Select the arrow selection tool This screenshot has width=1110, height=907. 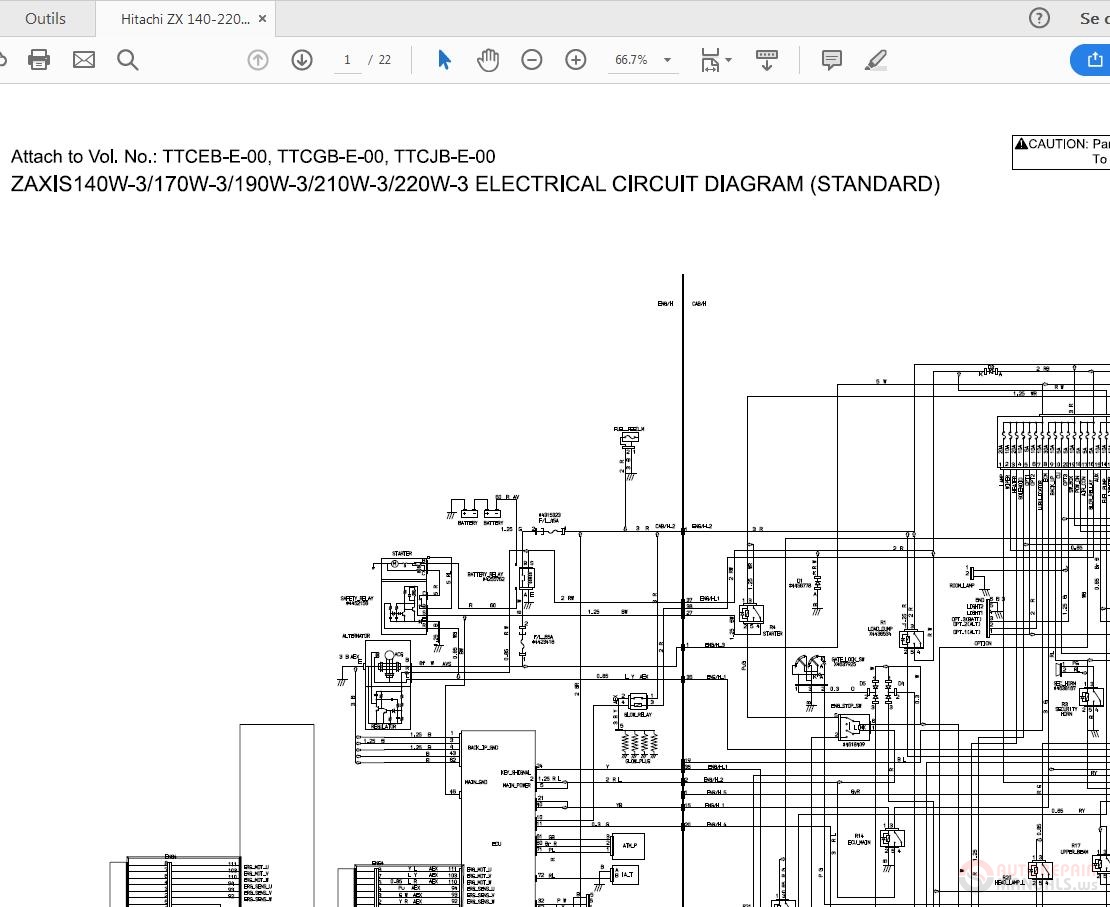[444, 59]
